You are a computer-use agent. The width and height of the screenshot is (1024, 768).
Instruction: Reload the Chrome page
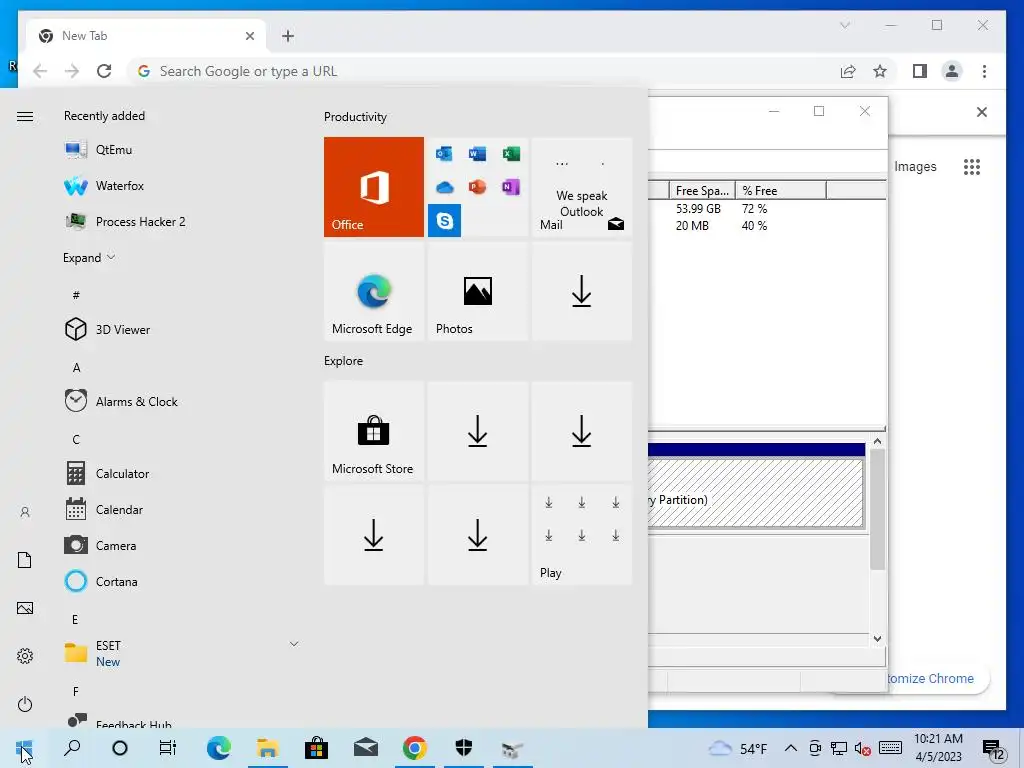[x=104, y=71]
